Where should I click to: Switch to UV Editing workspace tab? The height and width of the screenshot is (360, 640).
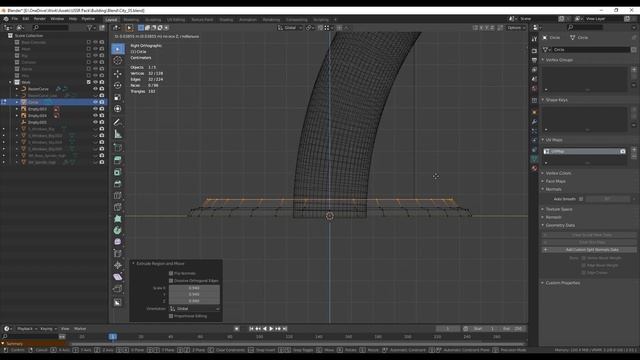(176, 20)
